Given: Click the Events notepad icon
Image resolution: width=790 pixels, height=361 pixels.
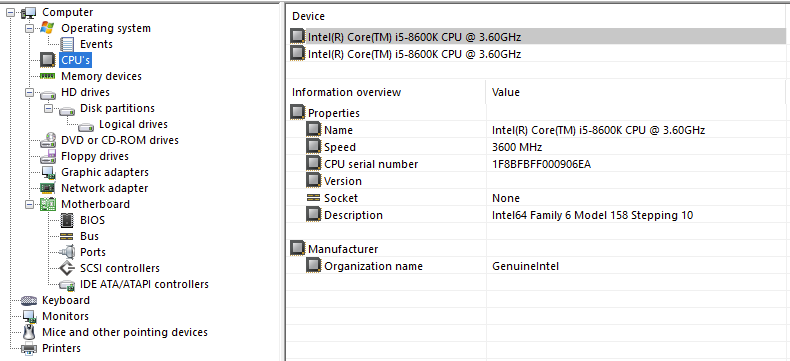Looking at the screenshot, I should pos(67,44).
